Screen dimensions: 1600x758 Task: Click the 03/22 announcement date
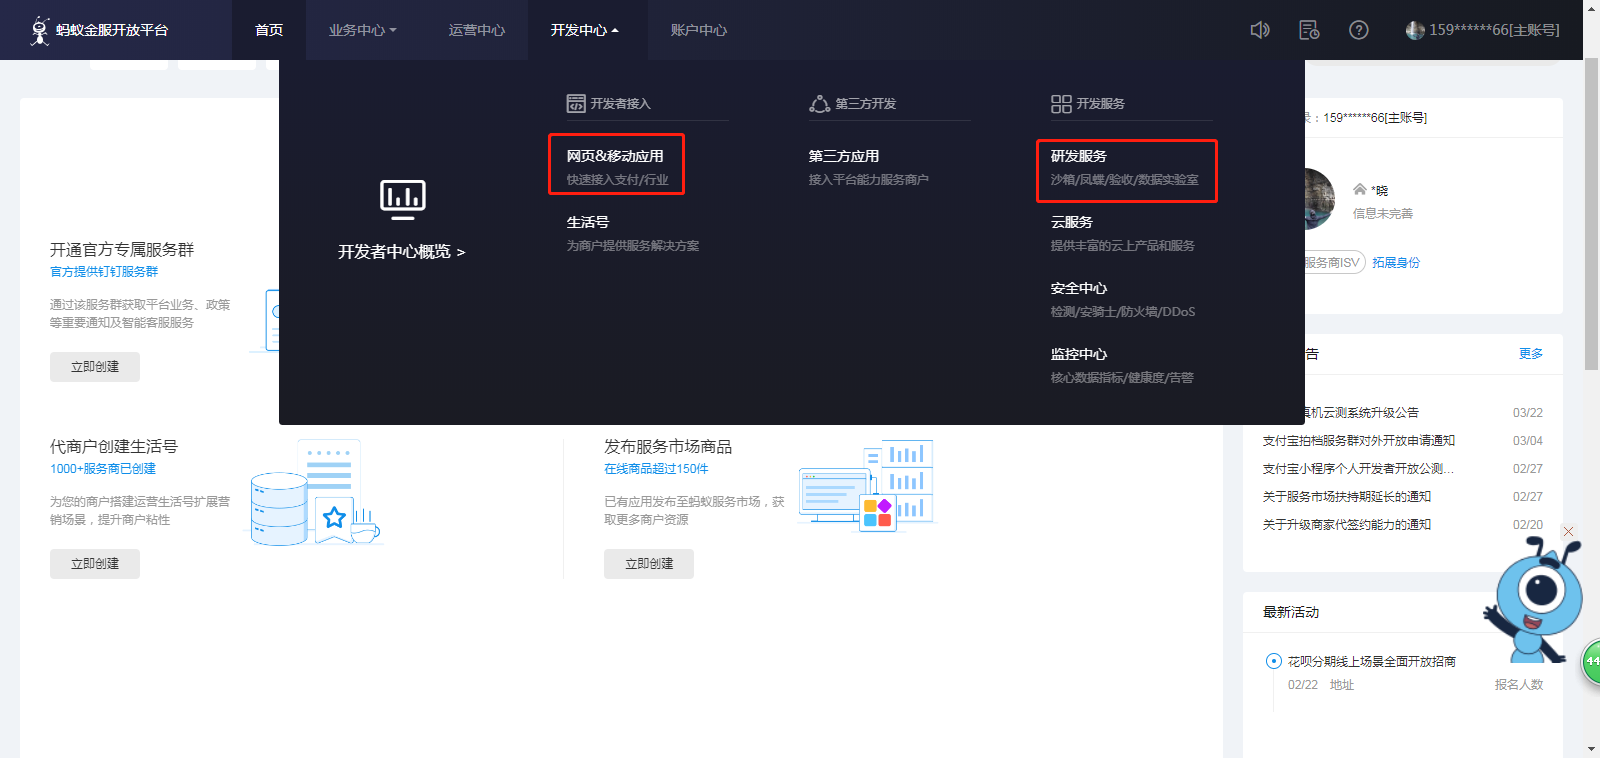pos(1528,413)
